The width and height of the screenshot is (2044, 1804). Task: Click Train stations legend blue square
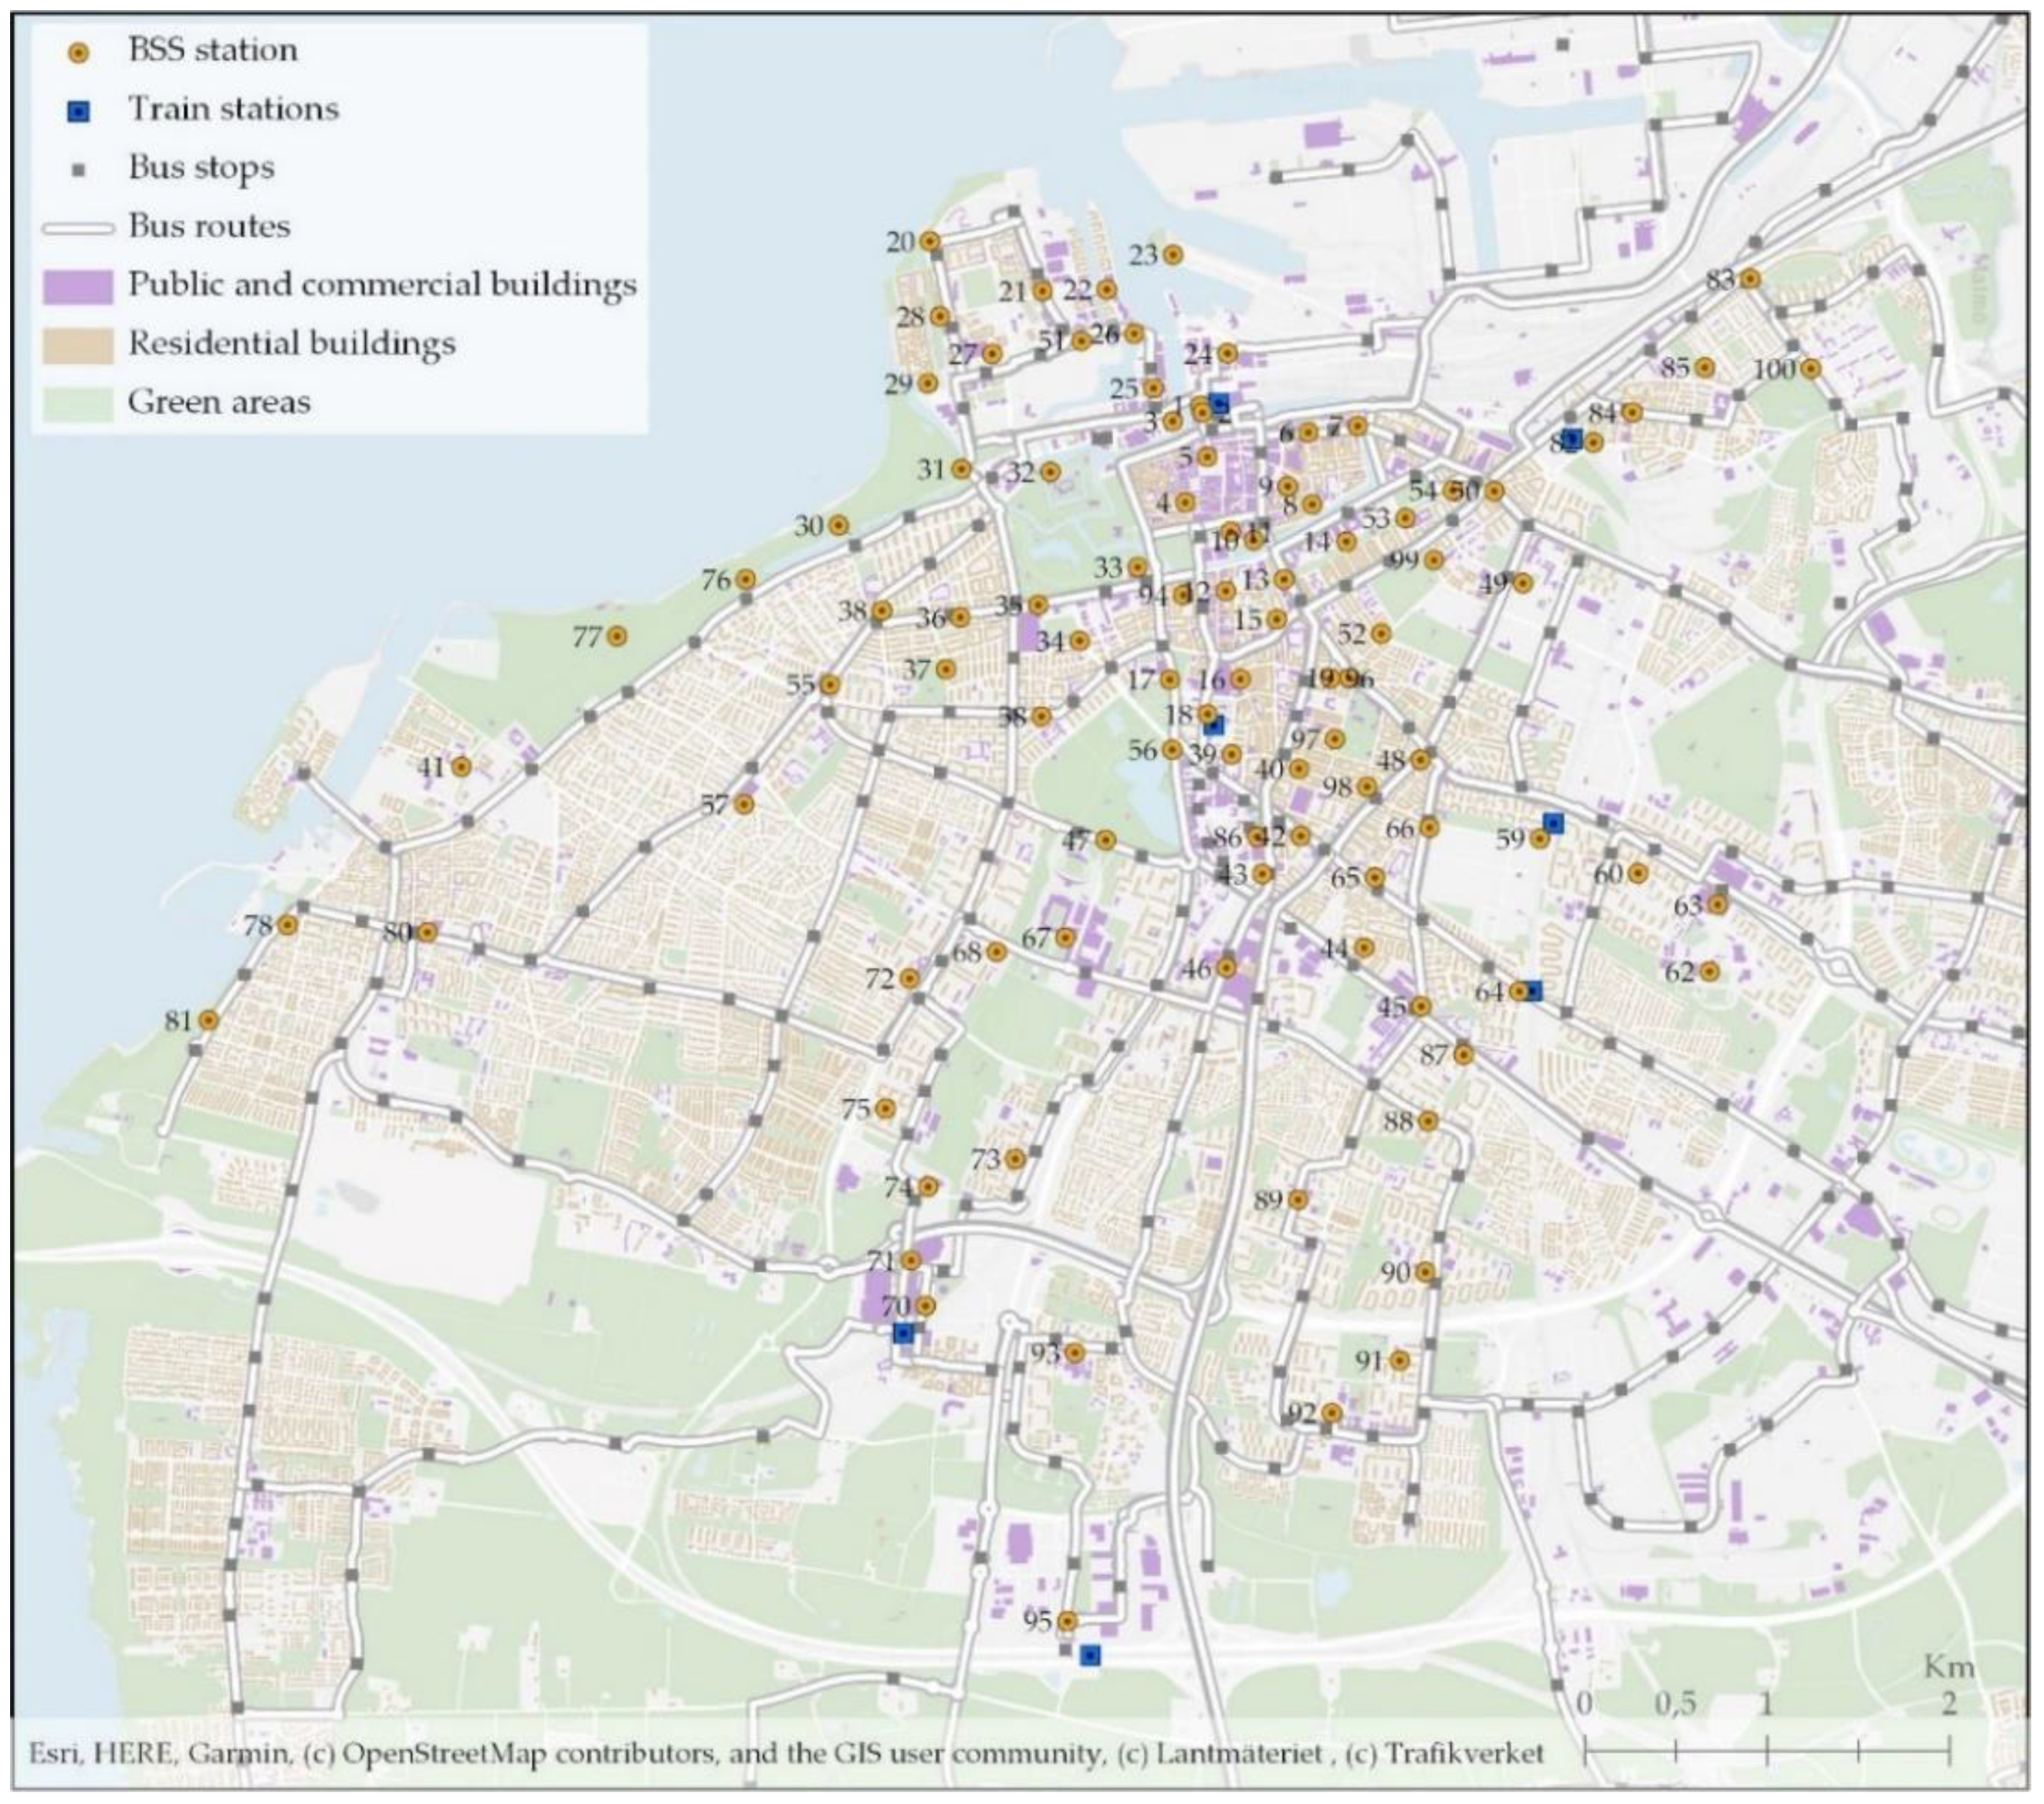point(78,111)
